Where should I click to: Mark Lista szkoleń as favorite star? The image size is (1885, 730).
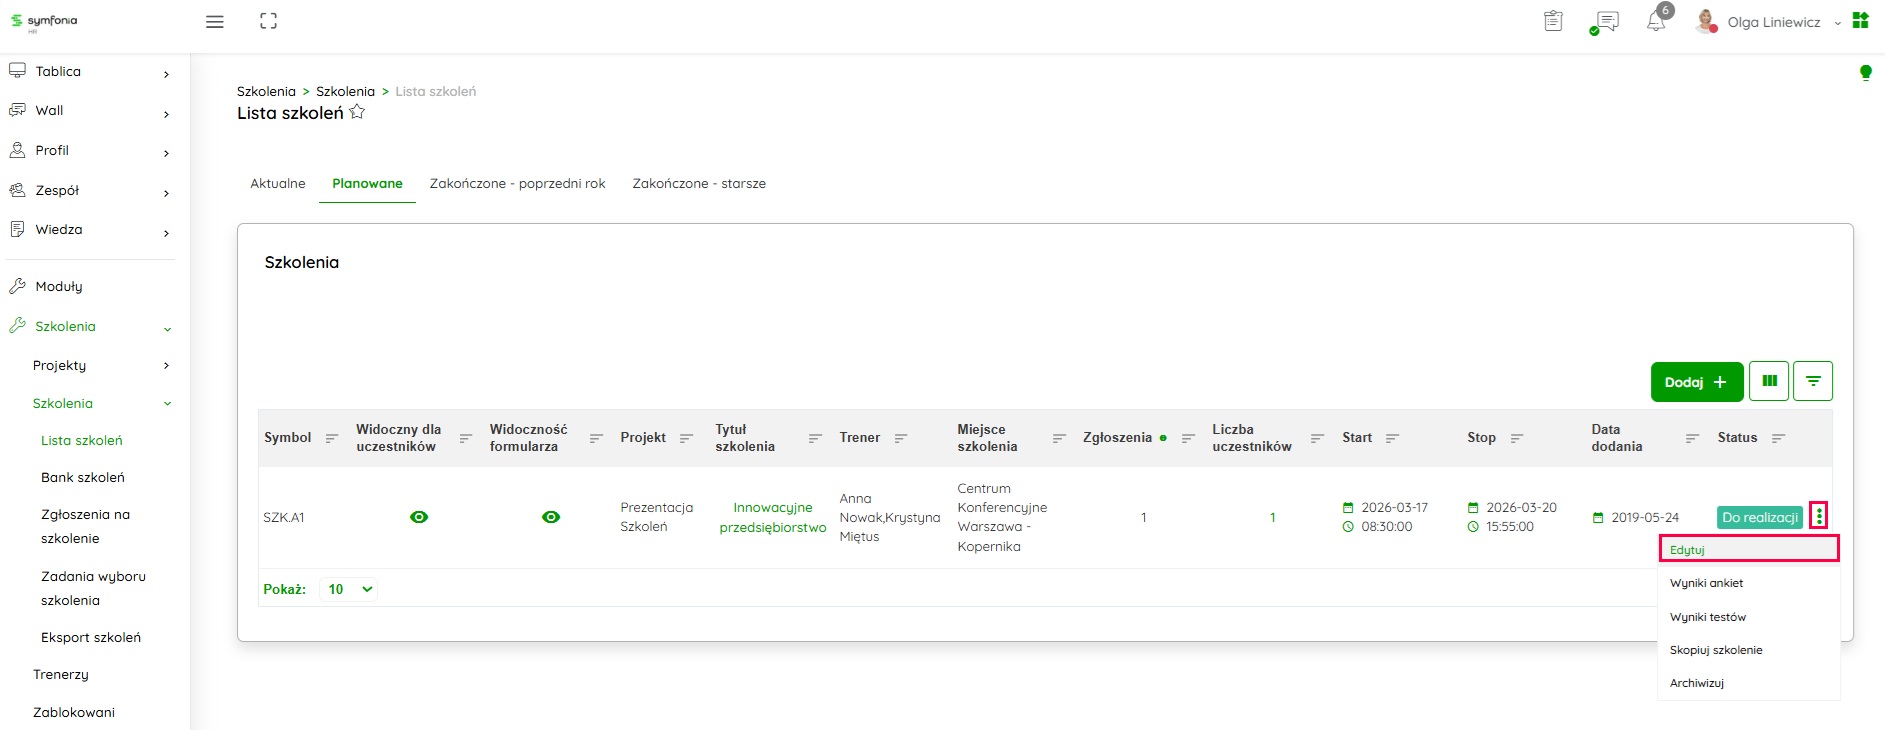[x=357, y=113]
